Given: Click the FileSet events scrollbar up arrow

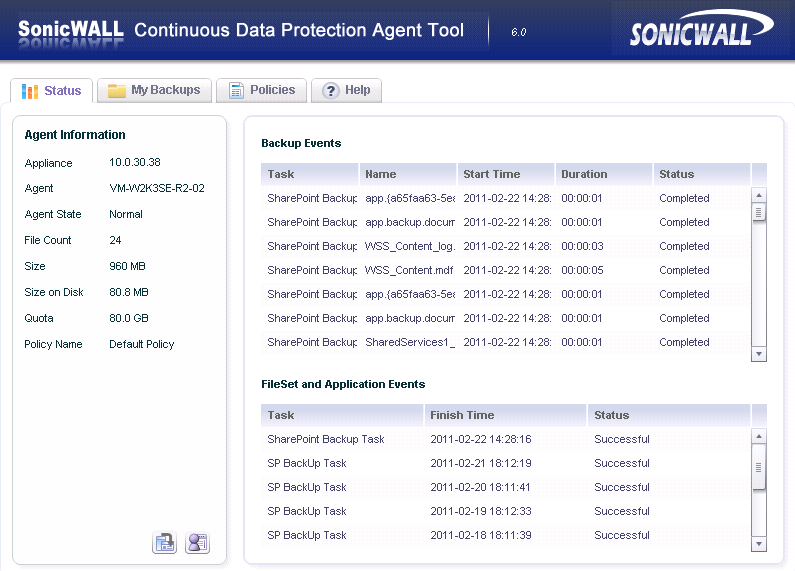Looking at the screenshot, I should coord(758,436).
